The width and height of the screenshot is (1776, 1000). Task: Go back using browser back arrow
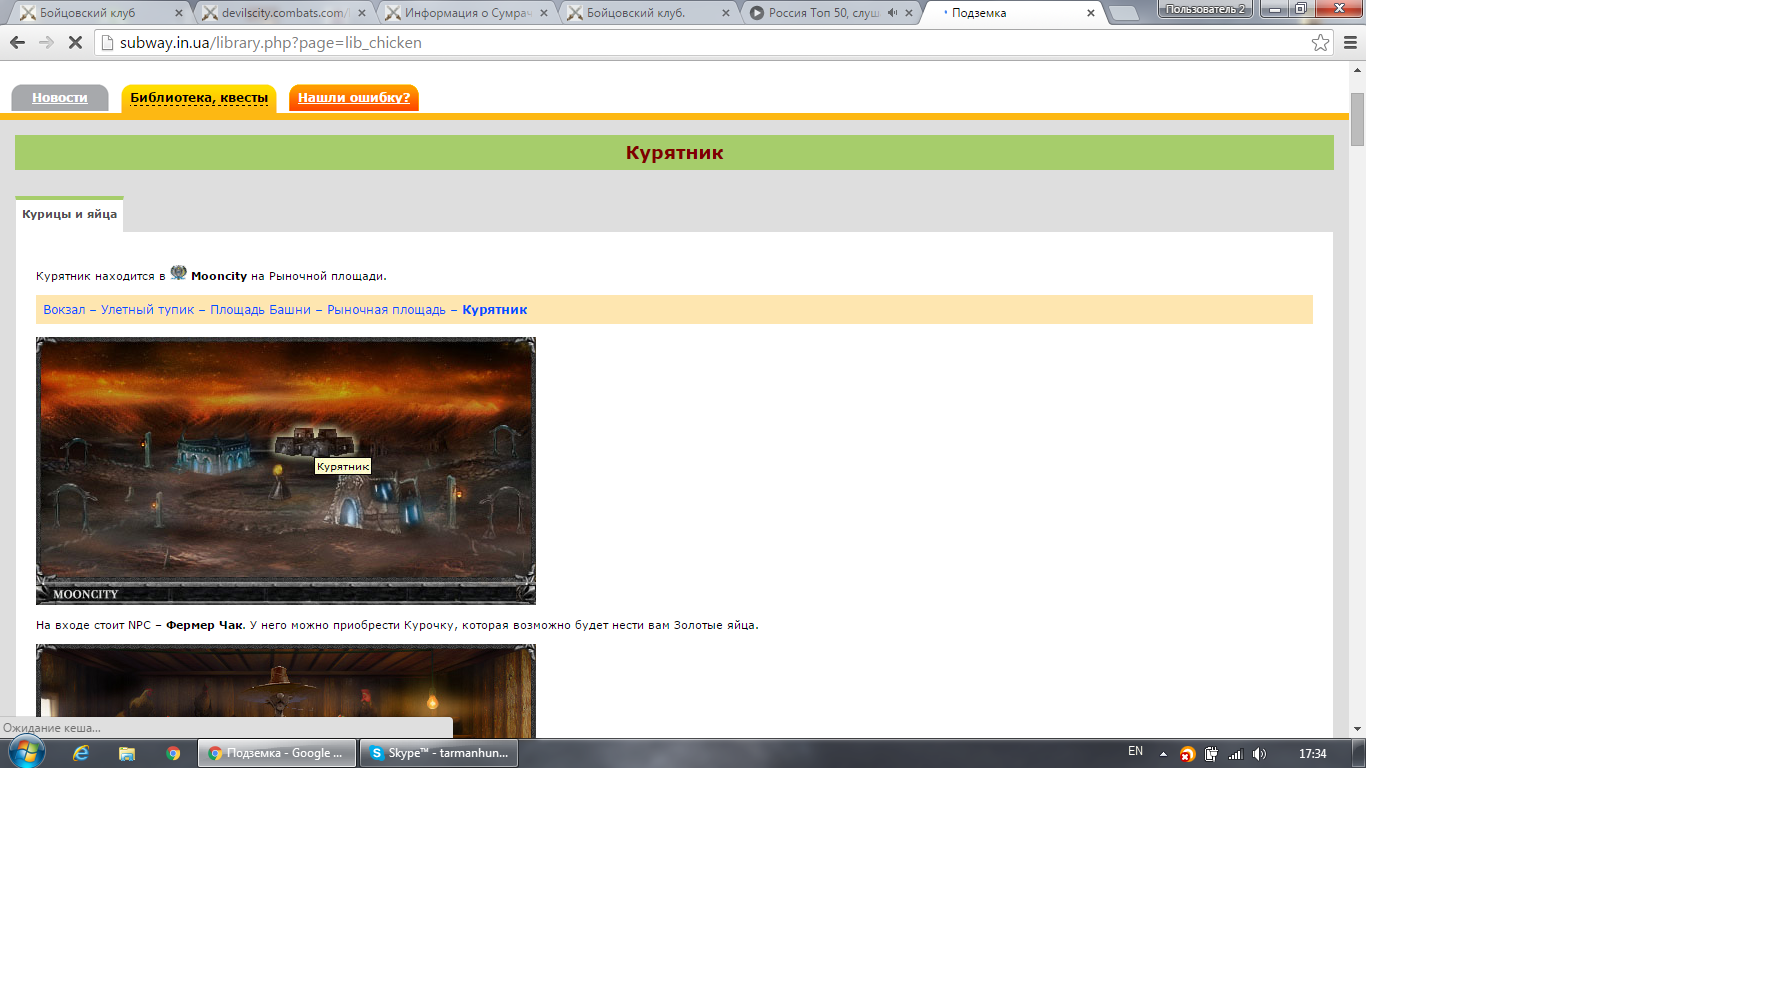(x=17, y=42)
